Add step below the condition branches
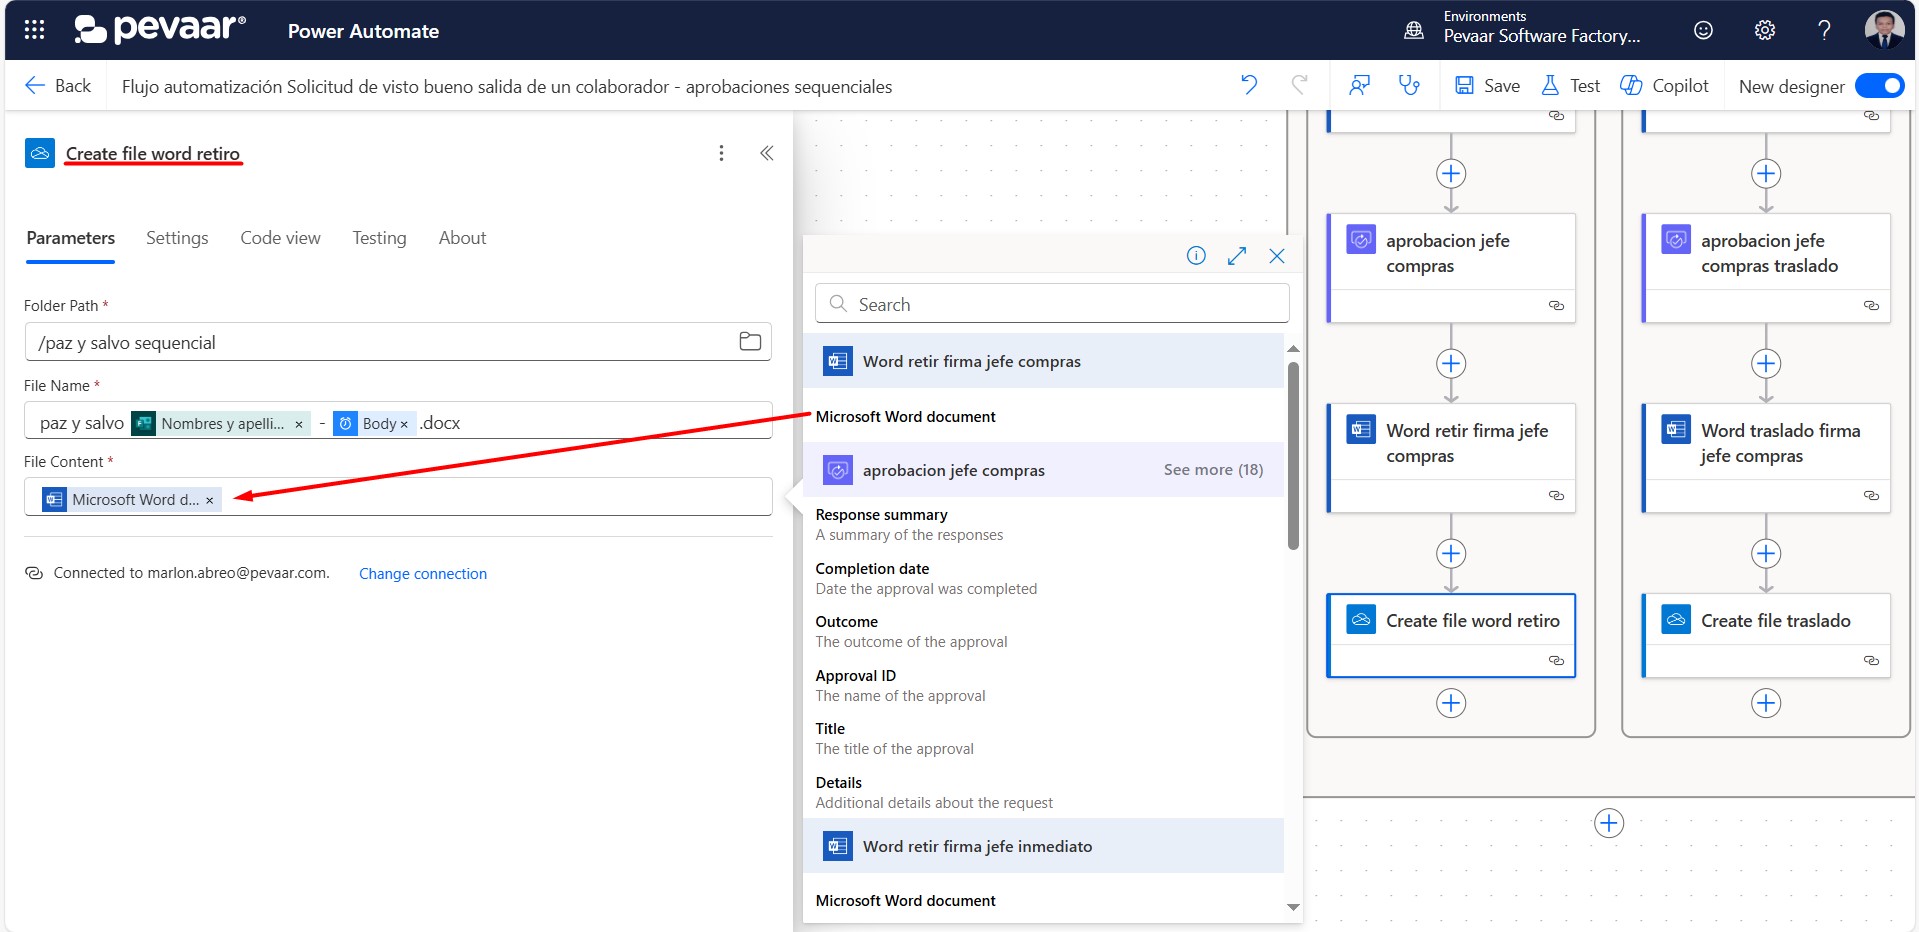The image size is (1919, 932). point(1609,823)
